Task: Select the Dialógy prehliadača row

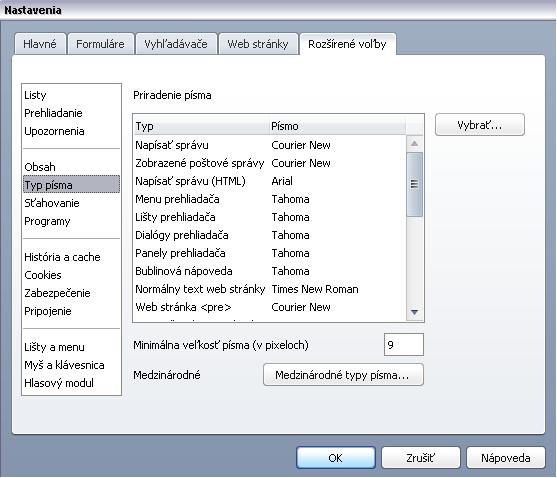Action: coord(270,235)
